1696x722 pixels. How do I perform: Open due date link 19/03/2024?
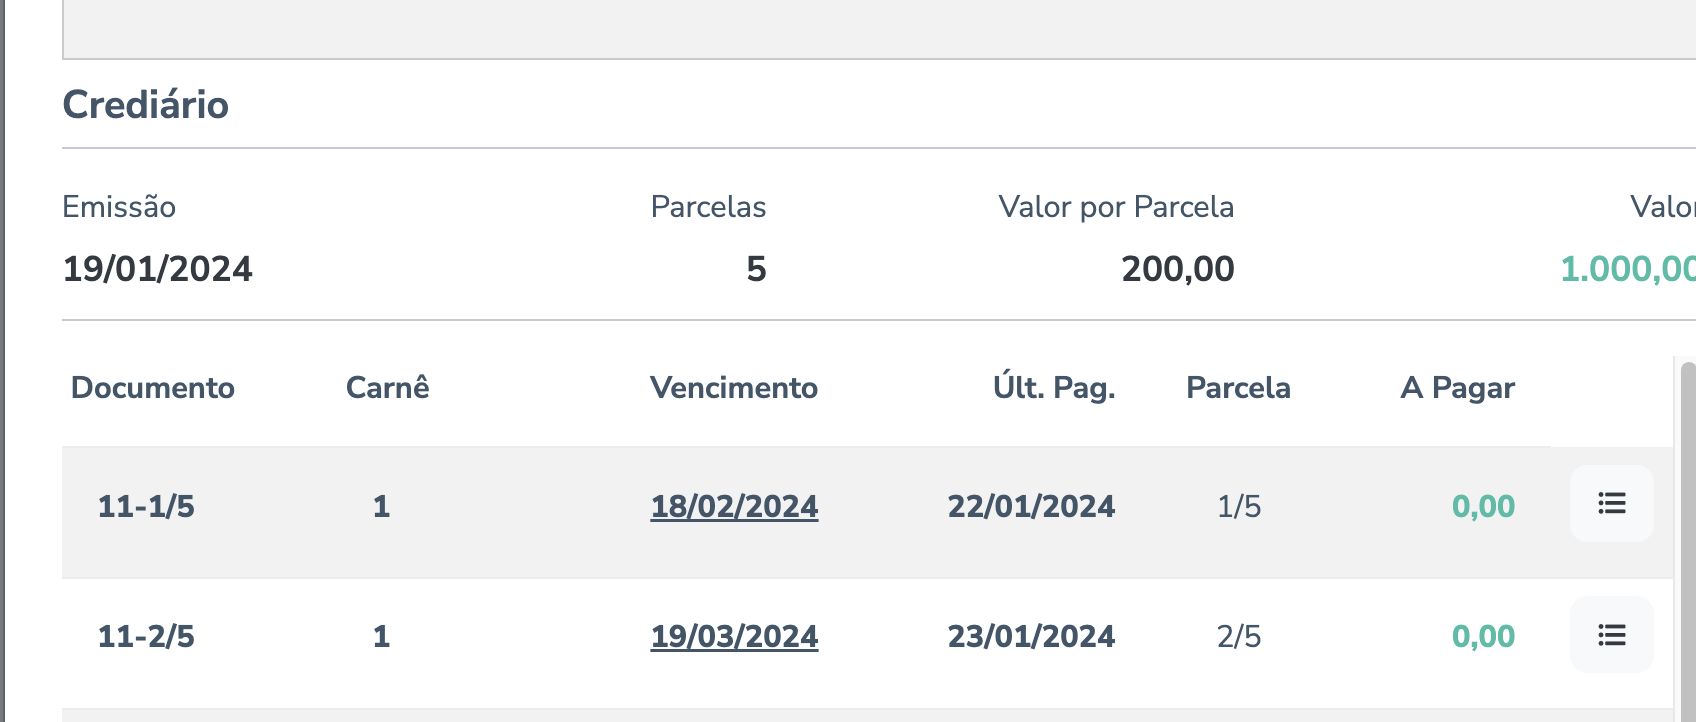point(734,636)
